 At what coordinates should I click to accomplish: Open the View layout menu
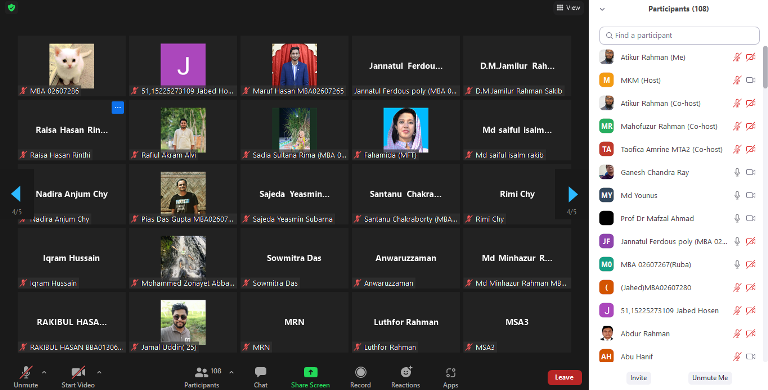click(x=568, y=8)
